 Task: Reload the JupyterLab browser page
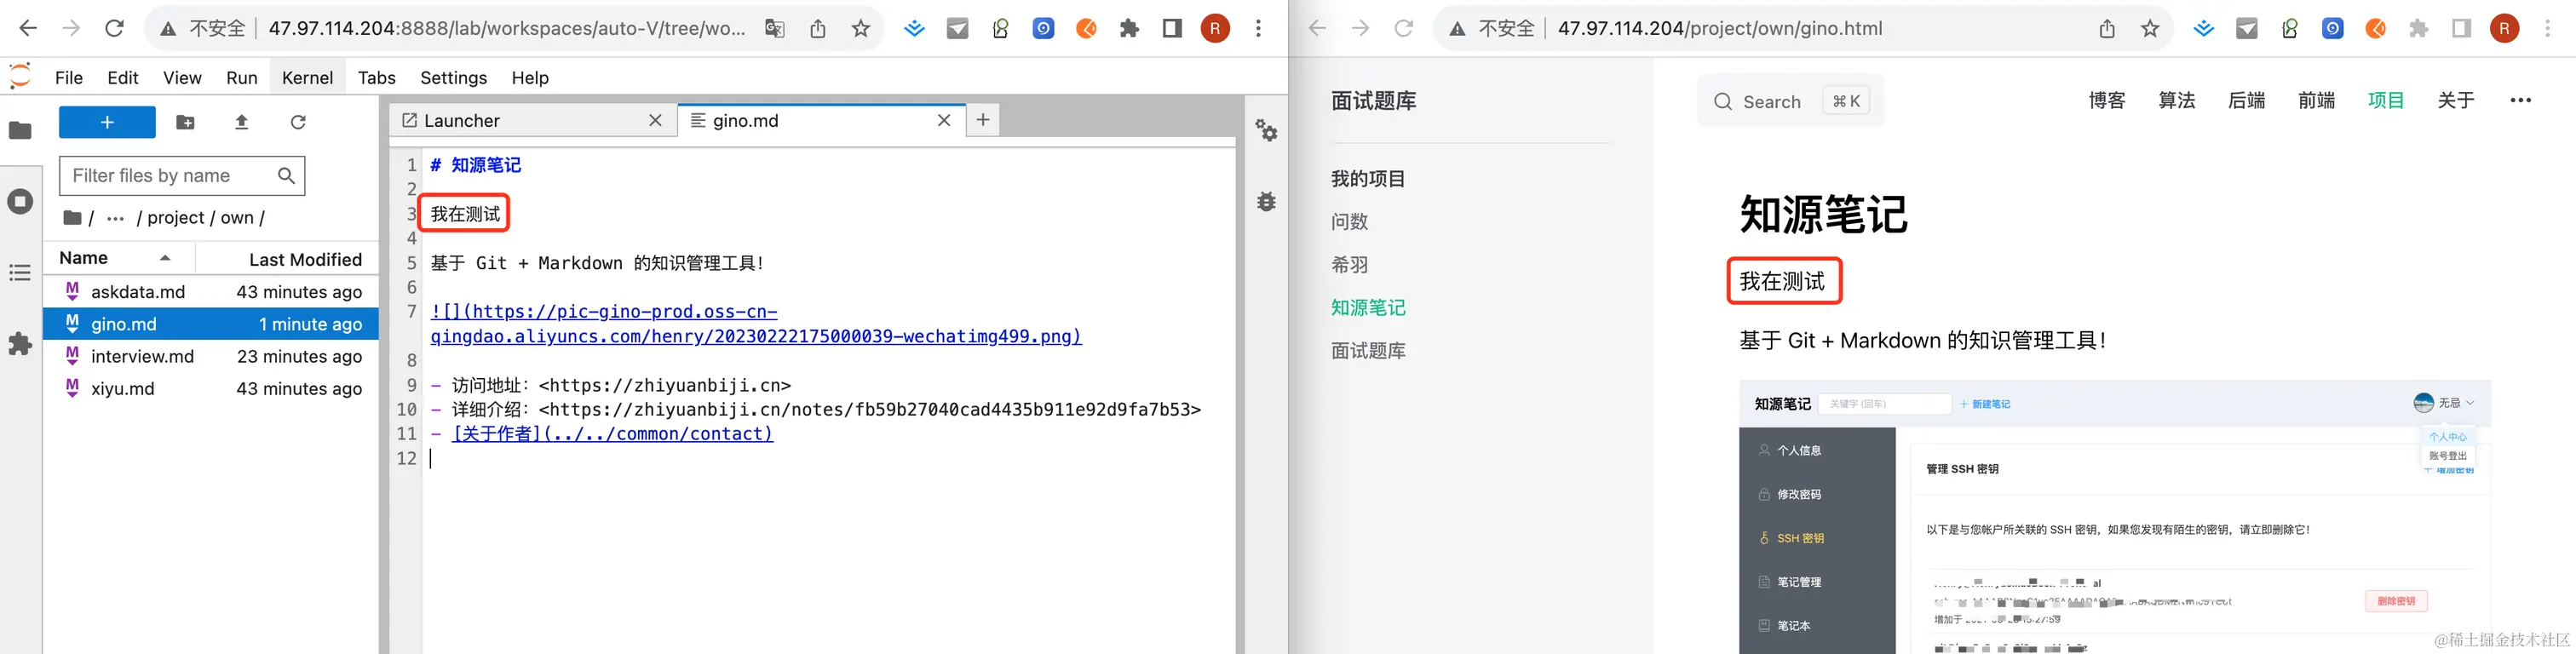115,28
